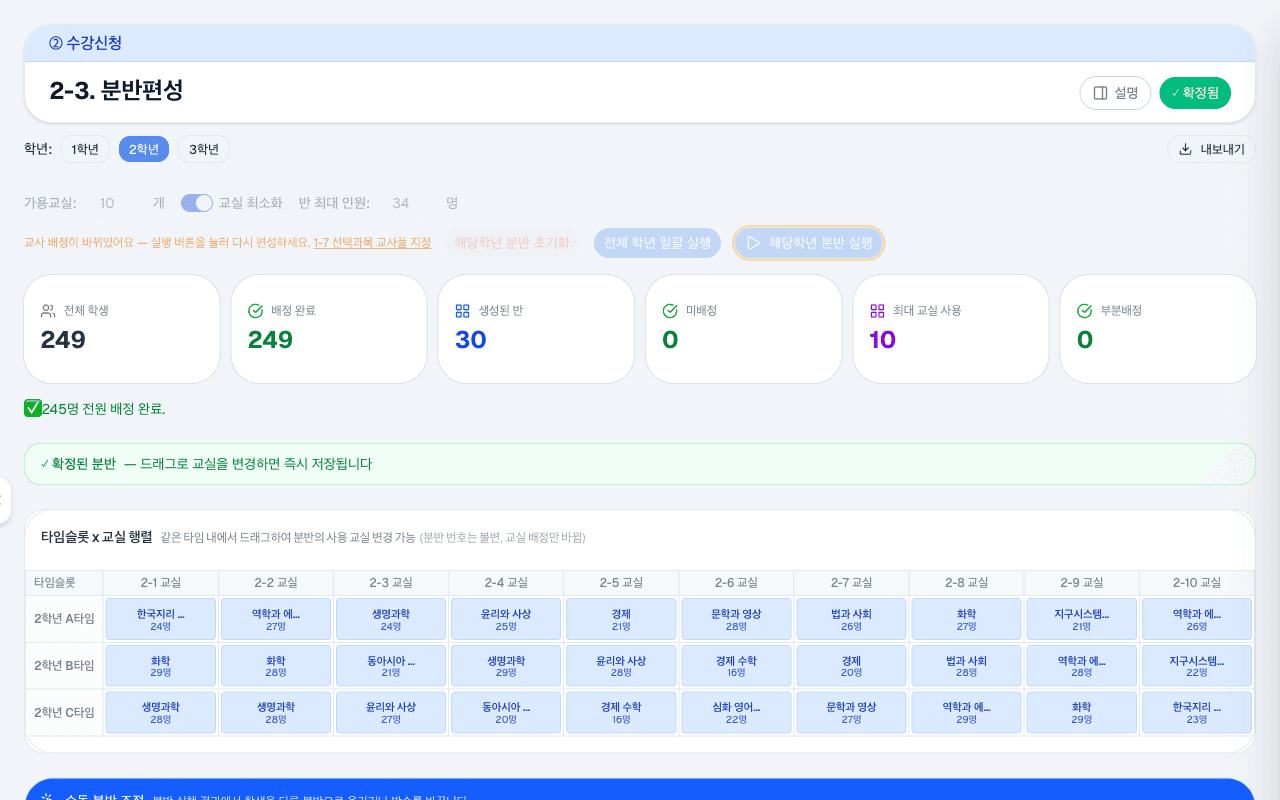Select the 한국지리 class cell in A타임

point(161,619)
